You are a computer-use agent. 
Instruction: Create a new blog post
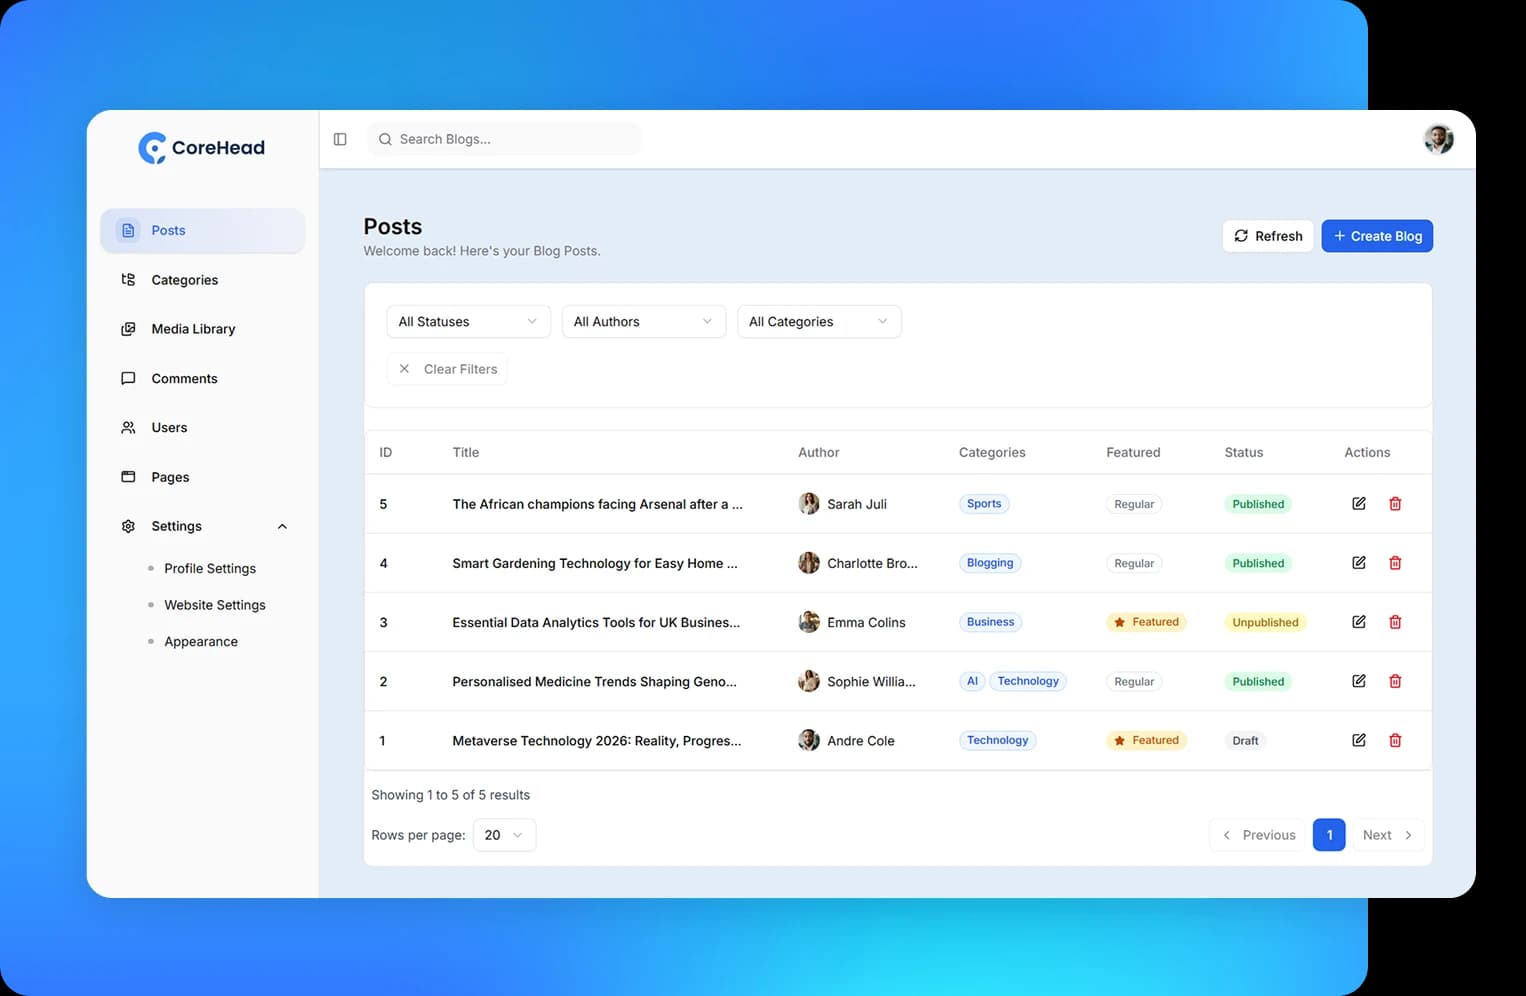pyautogui.click(x=1377, y=236)
